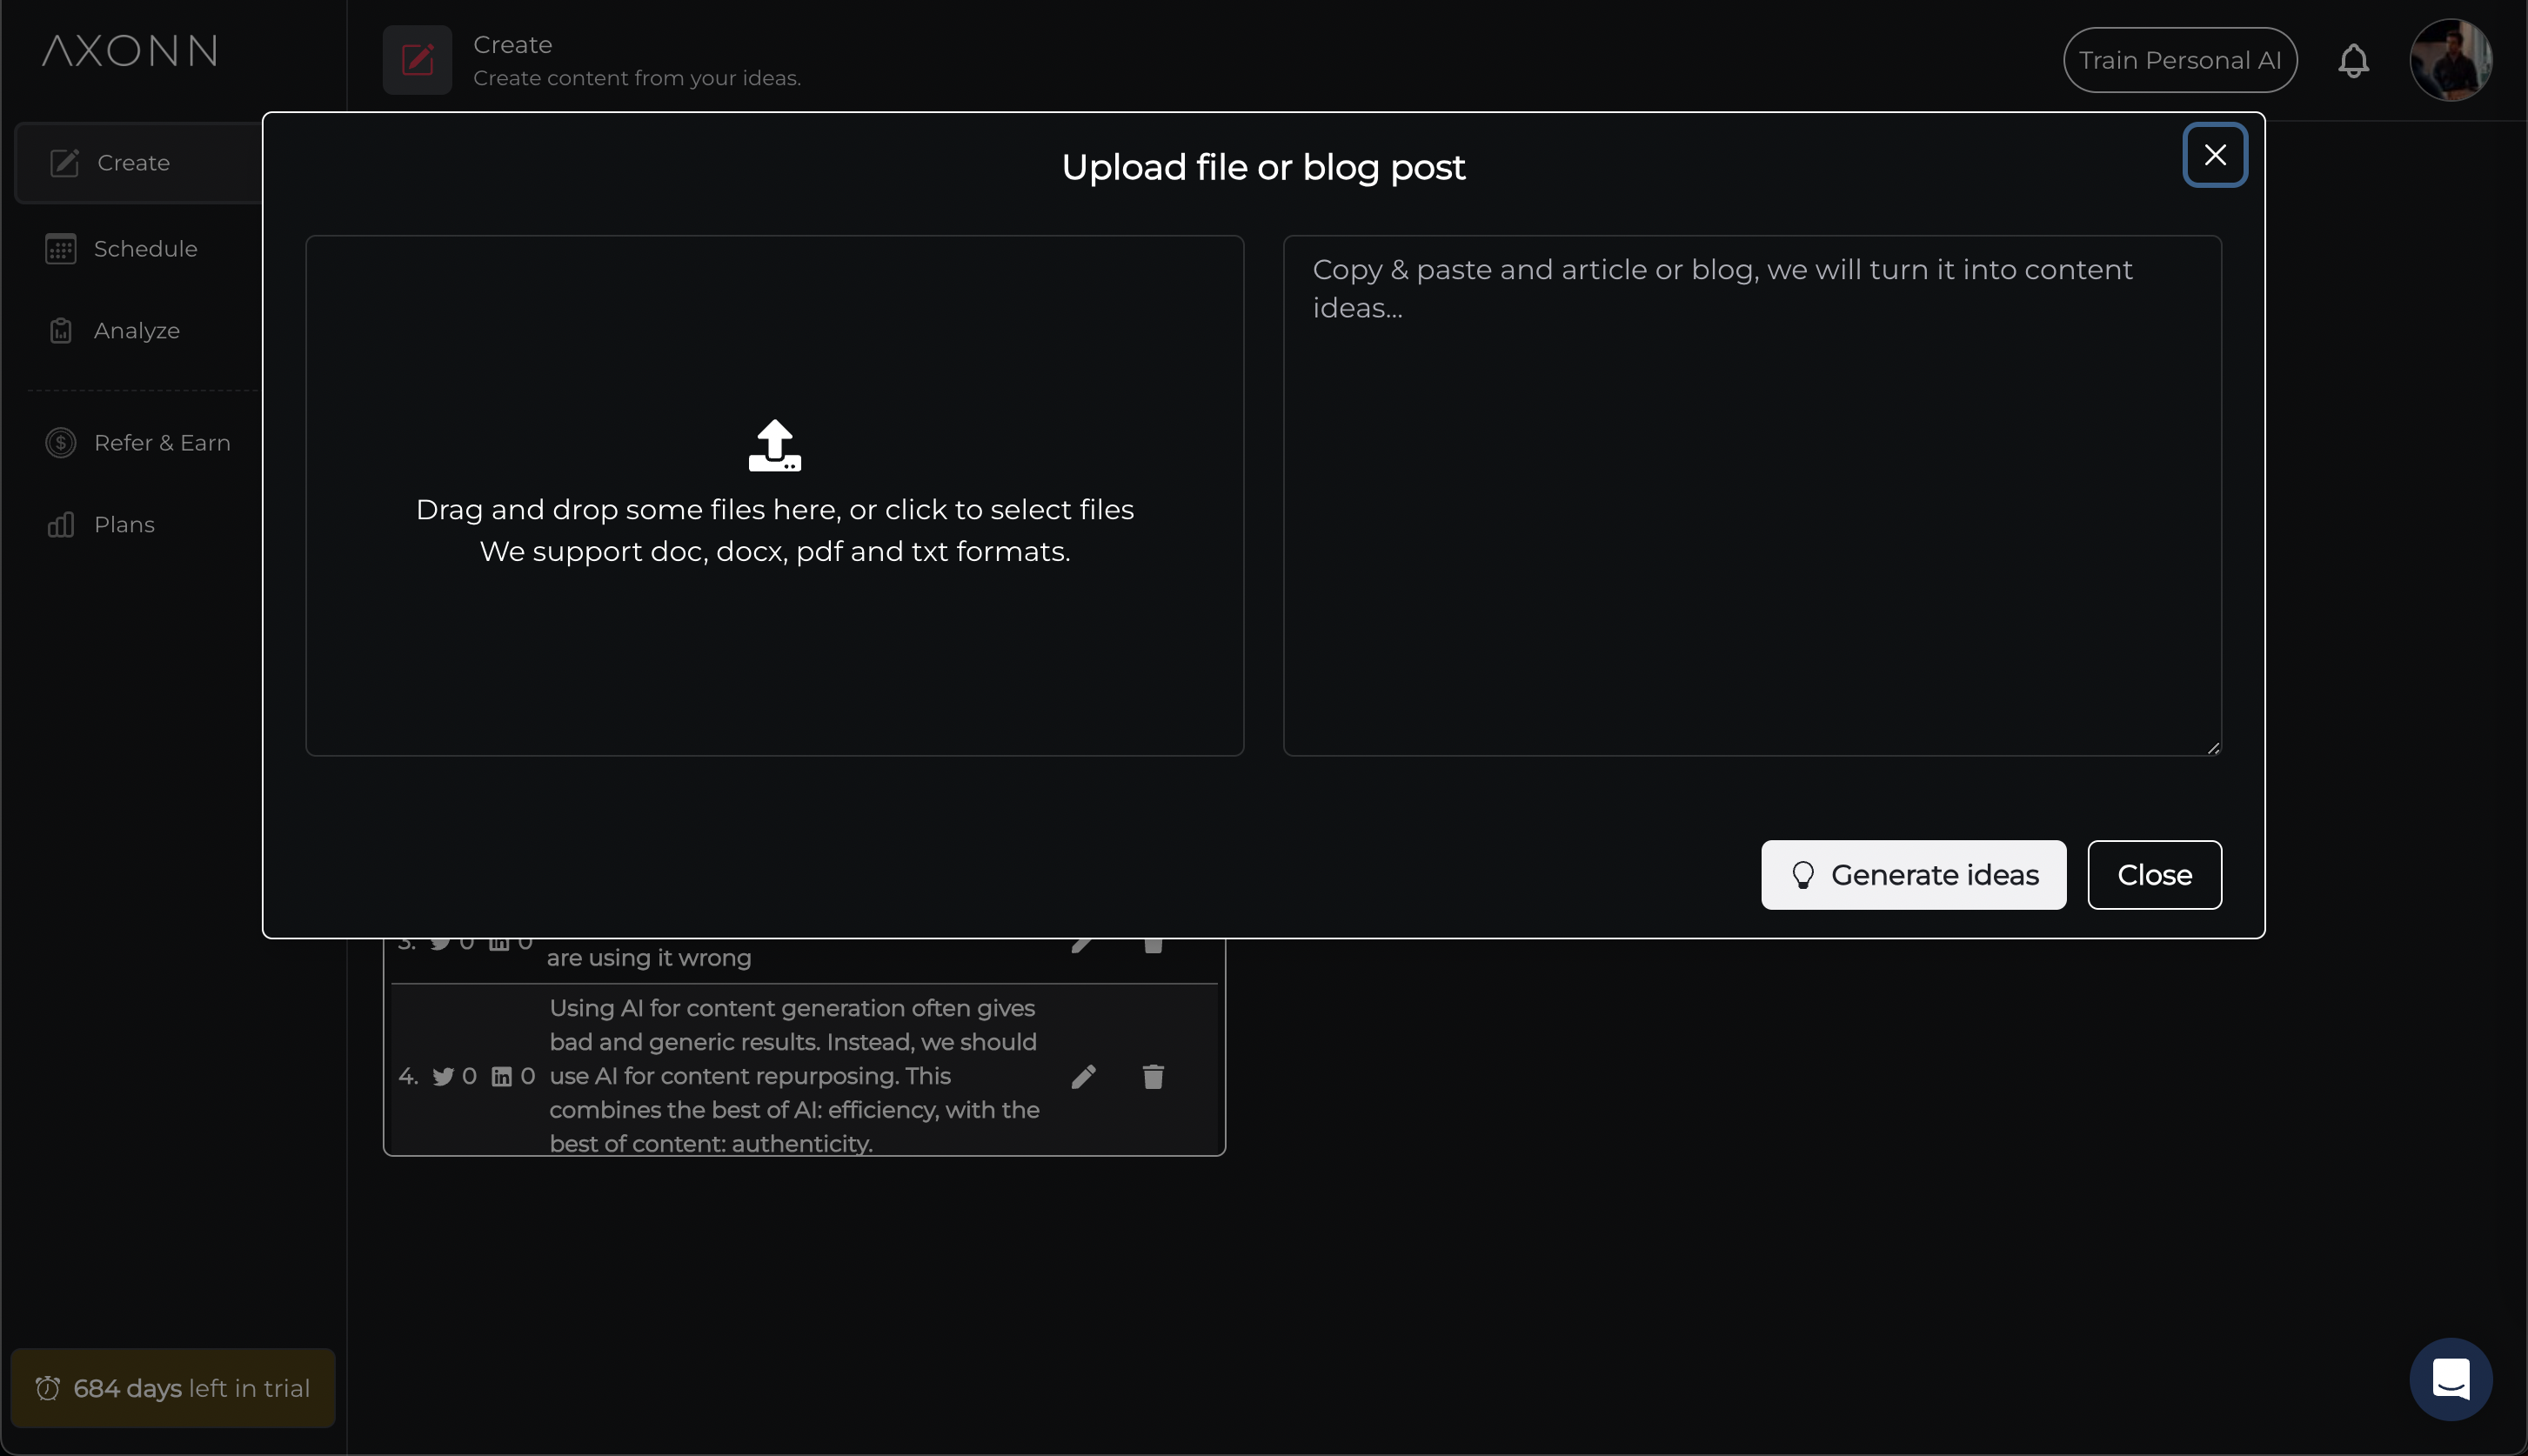Open the Schedule sidebar item
The height and width of the screenshot is (1456, 2528).
click(x=144, y=249)
